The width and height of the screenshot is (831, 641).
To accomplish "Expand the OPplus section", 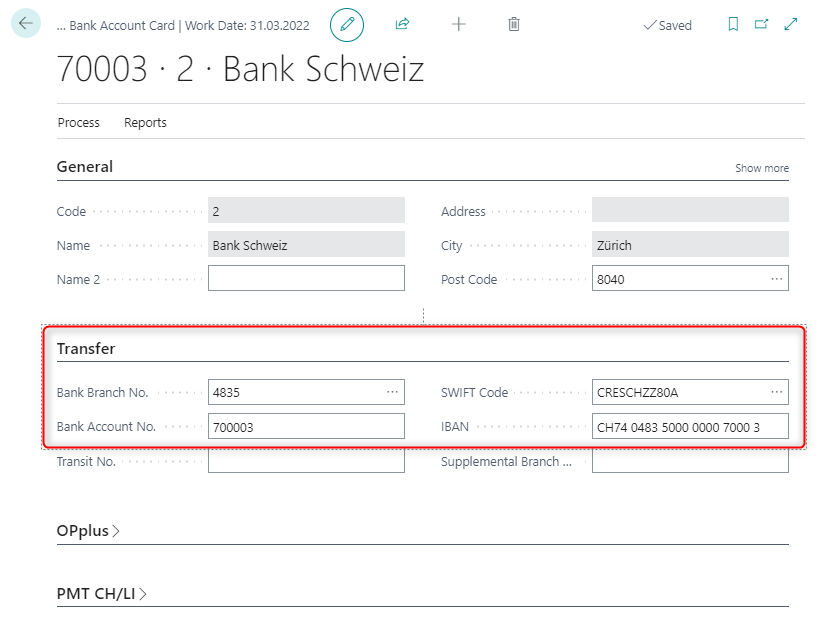I will coord(88,531).
